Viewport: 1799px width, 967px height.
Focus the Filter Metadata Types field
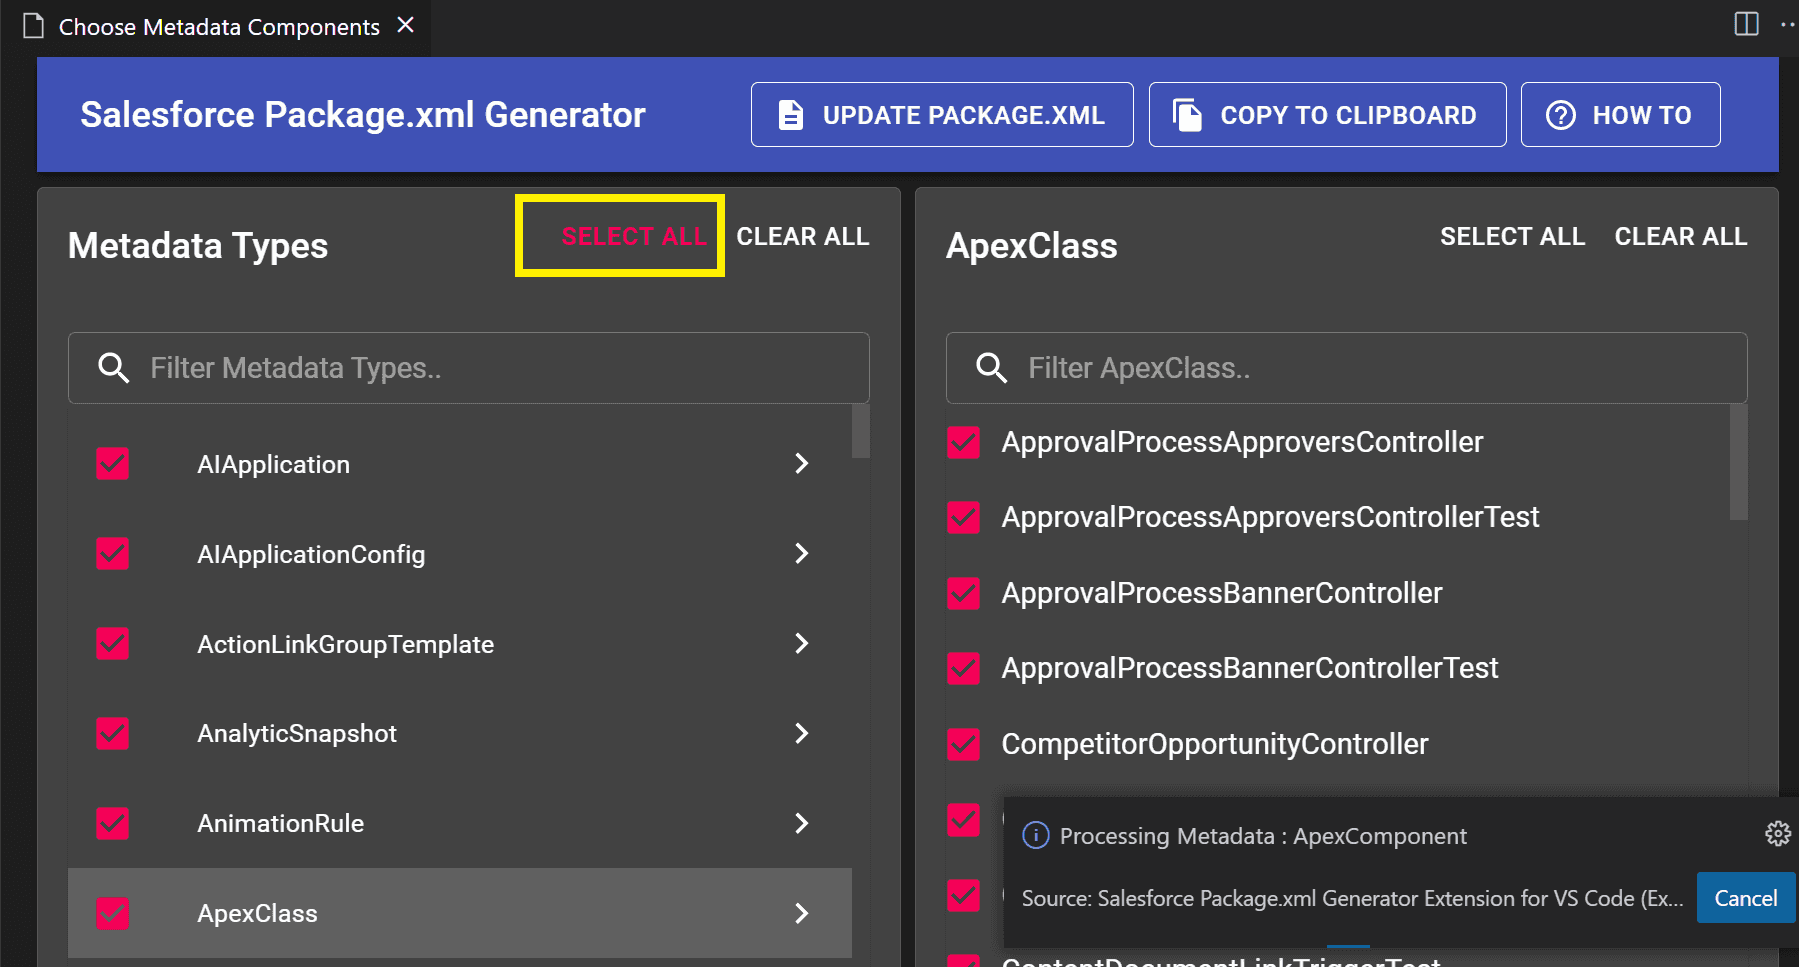click(x=469, y=368)
